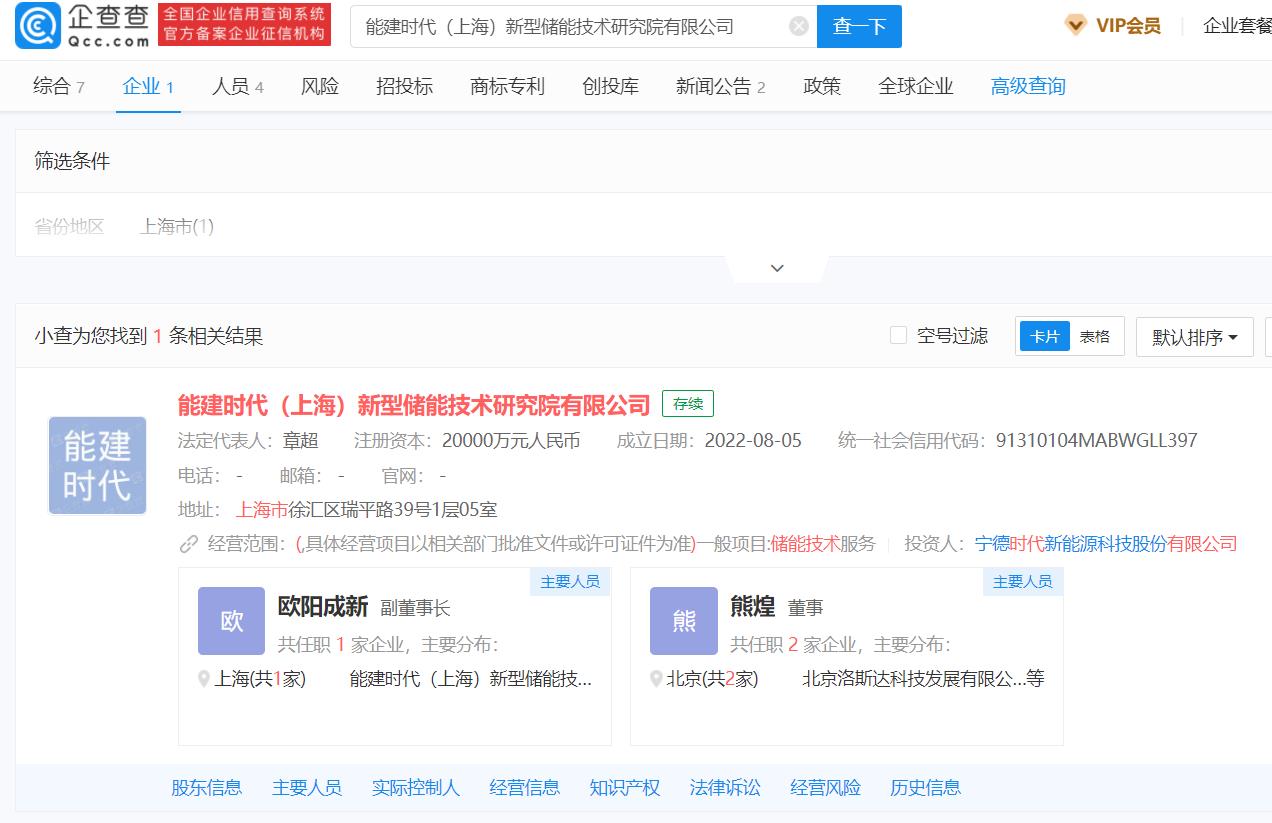Click the 查一下 search button
1272x823 pixels.
tap(858, 26)
